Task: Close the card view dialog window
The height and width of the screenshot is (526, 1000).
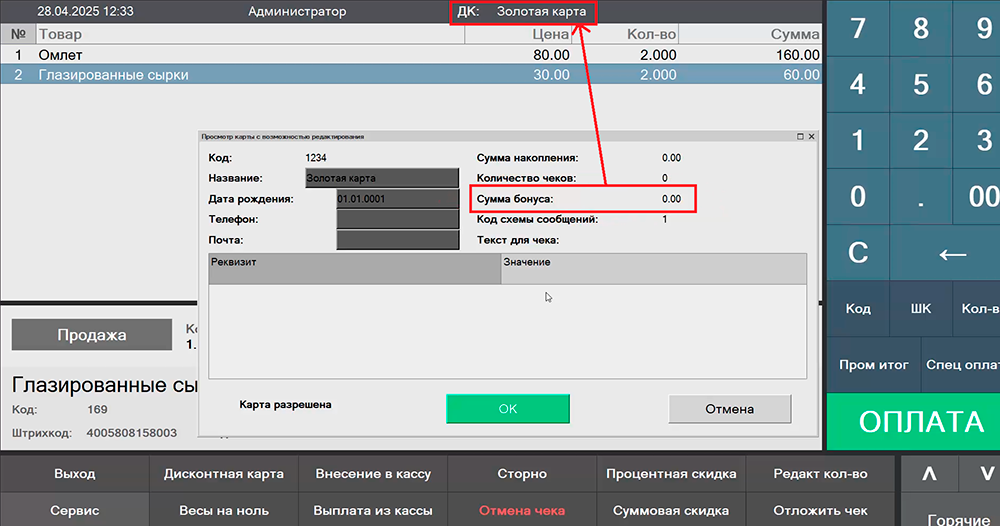Action: pos(811,136)
